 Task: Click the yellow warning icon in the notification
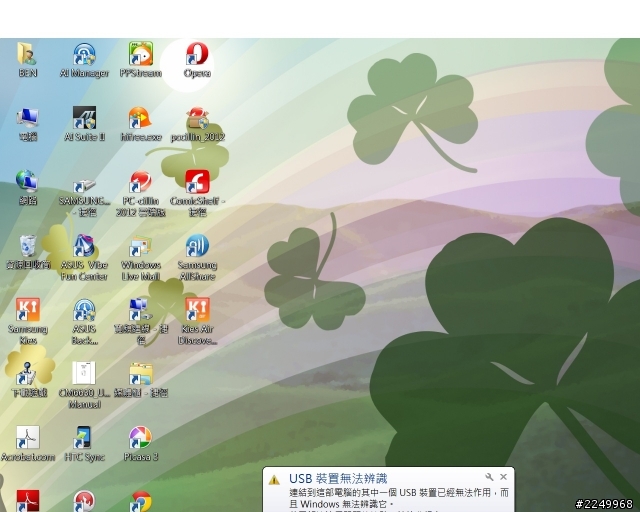click(x=274, y=479)
